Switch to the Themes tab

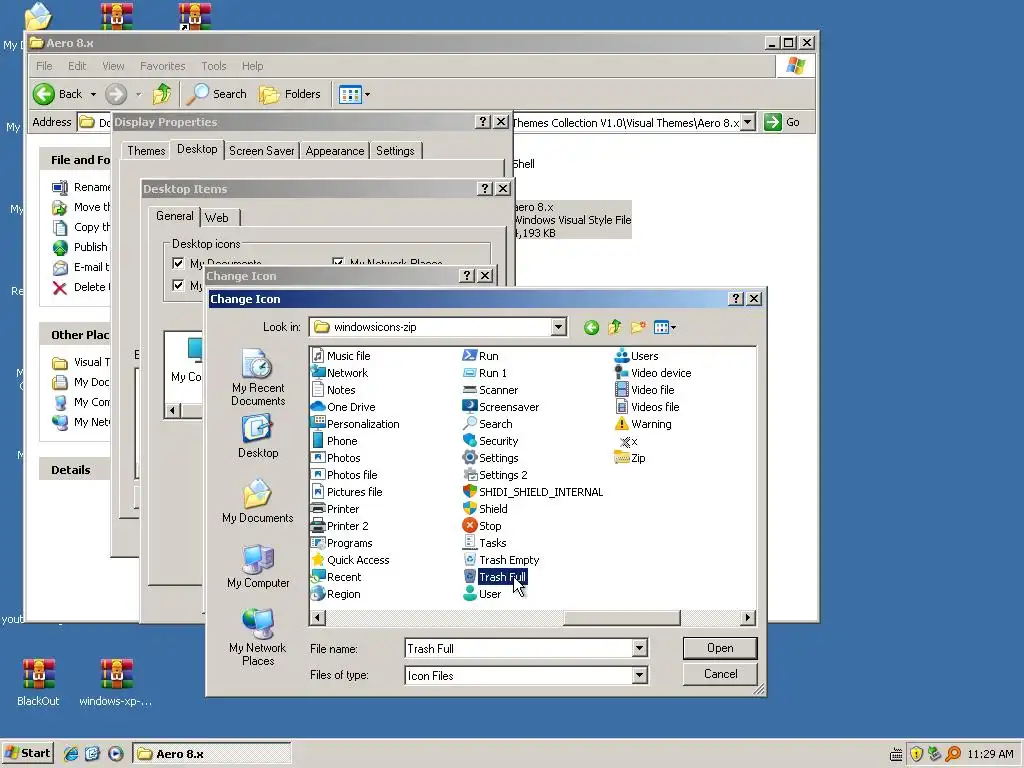tap(146, 151)
